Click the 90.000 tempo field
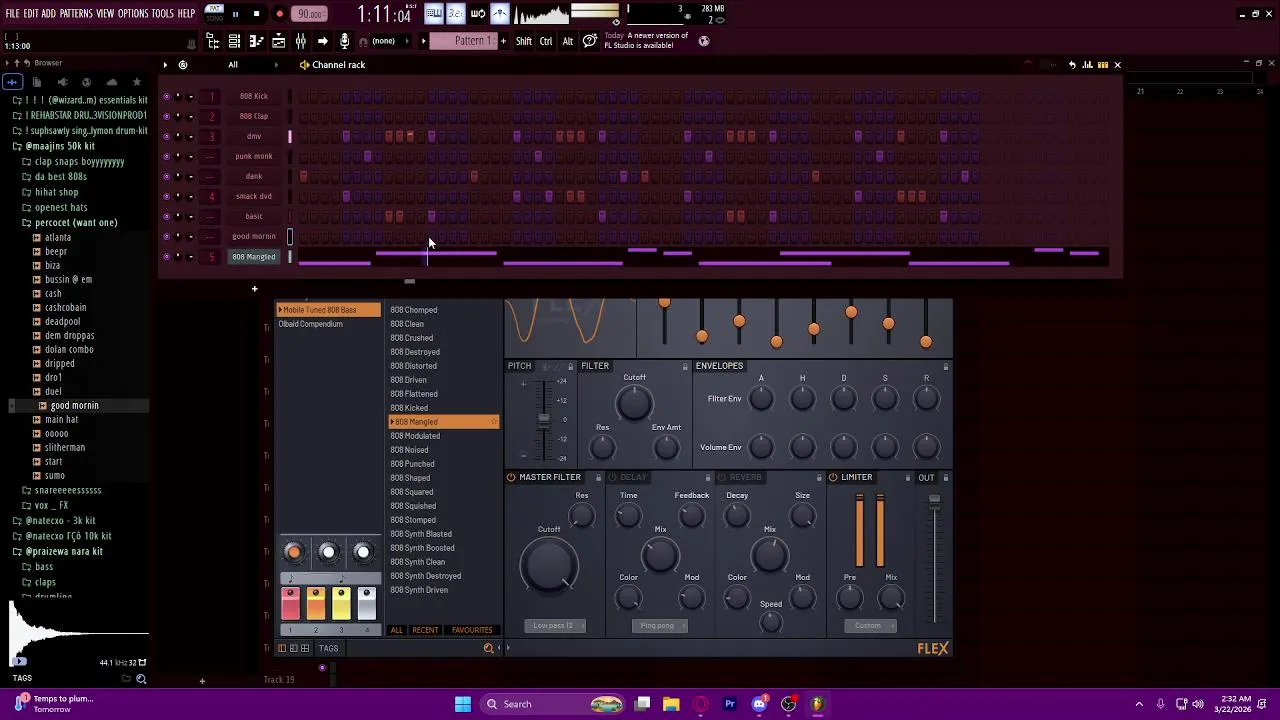The image size is (1280, 720). (x=310, y=14)
